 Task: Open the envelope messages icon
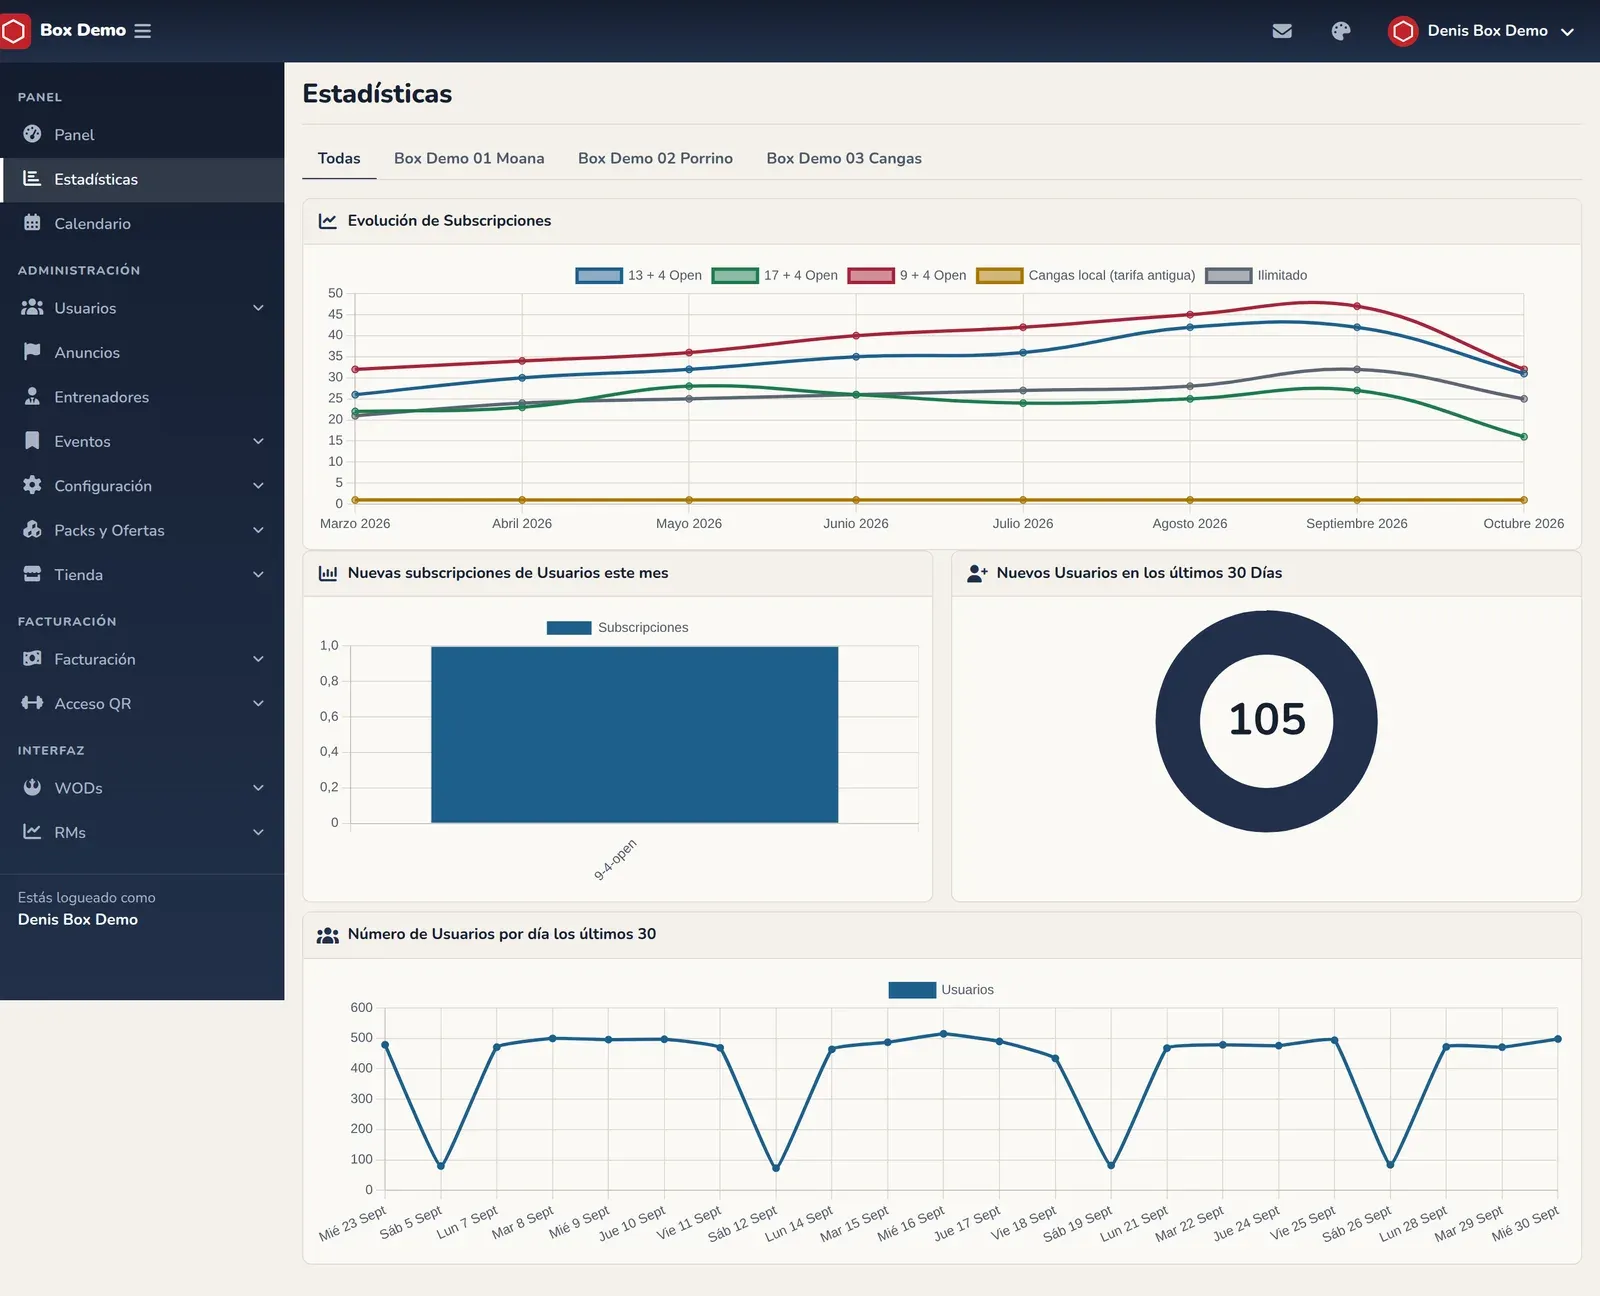click(1282, 31)
